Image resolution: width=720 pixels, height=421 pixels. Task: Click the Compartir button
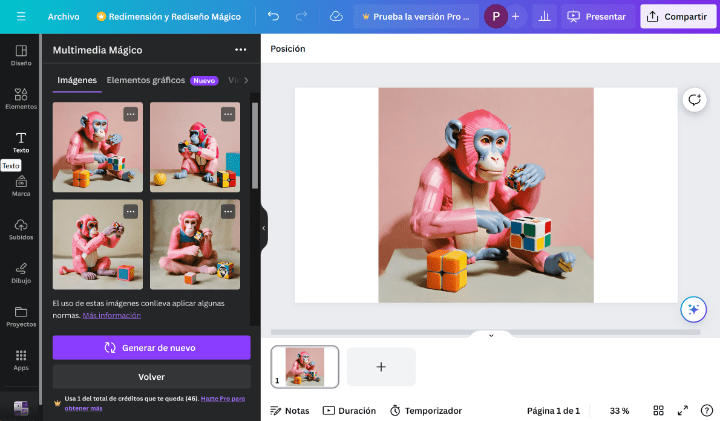coord(678,17)
